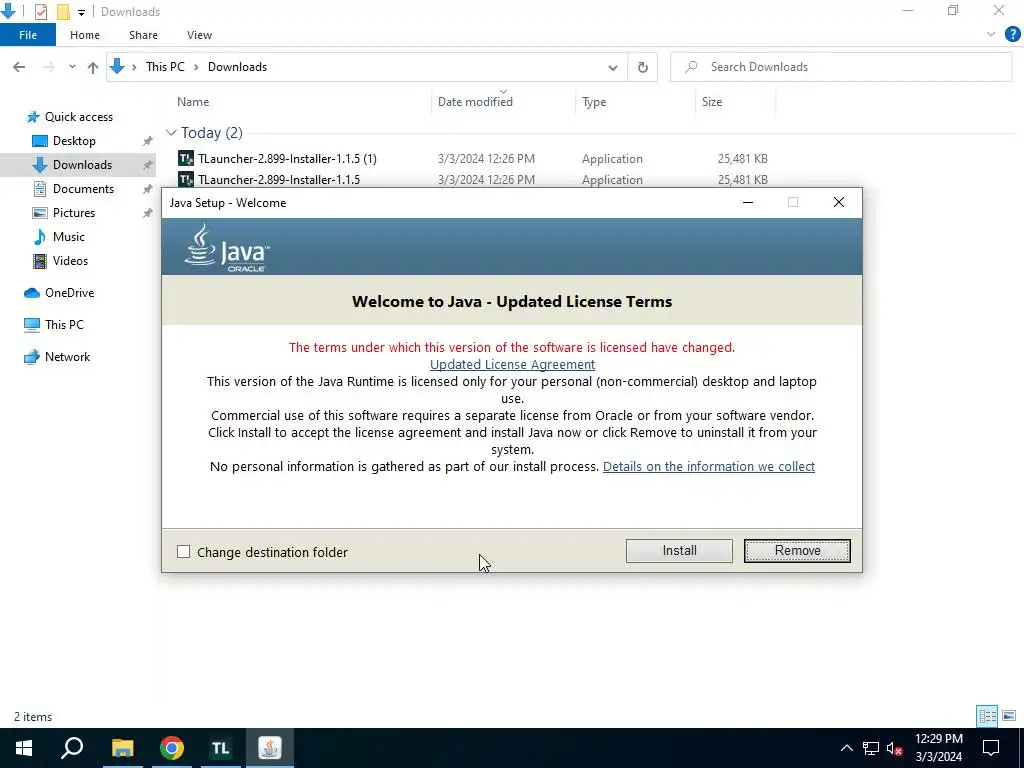
Task: Open Google Chrome from the taskbar
Action: pyautogui.click(x=172, y=748)
